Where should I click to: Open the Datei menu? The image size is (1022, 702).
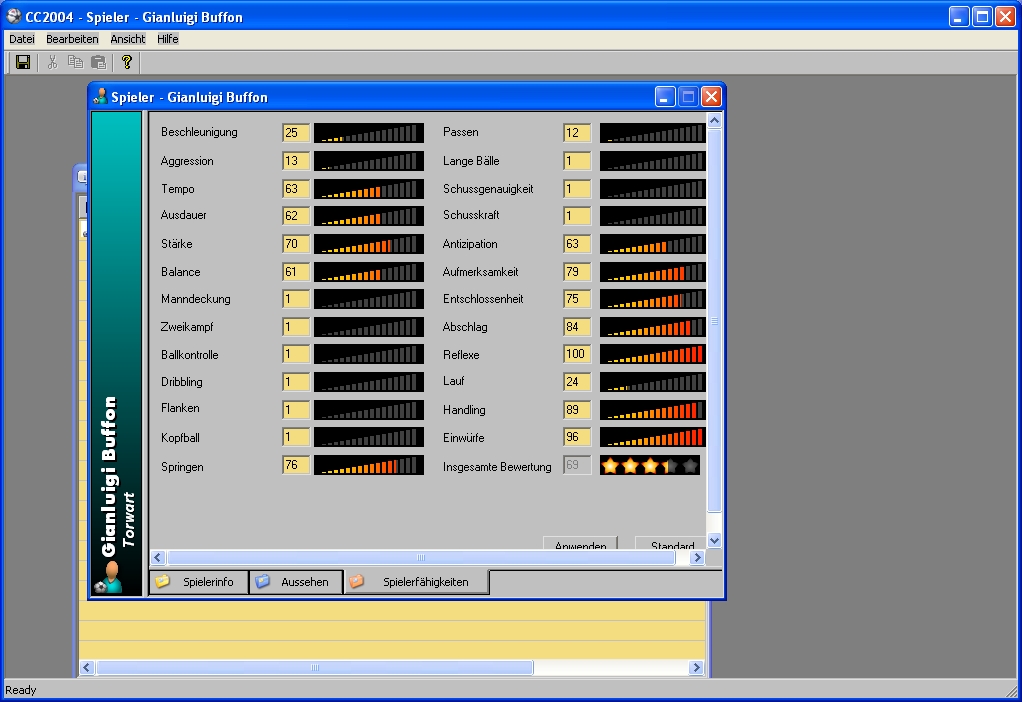22,39
